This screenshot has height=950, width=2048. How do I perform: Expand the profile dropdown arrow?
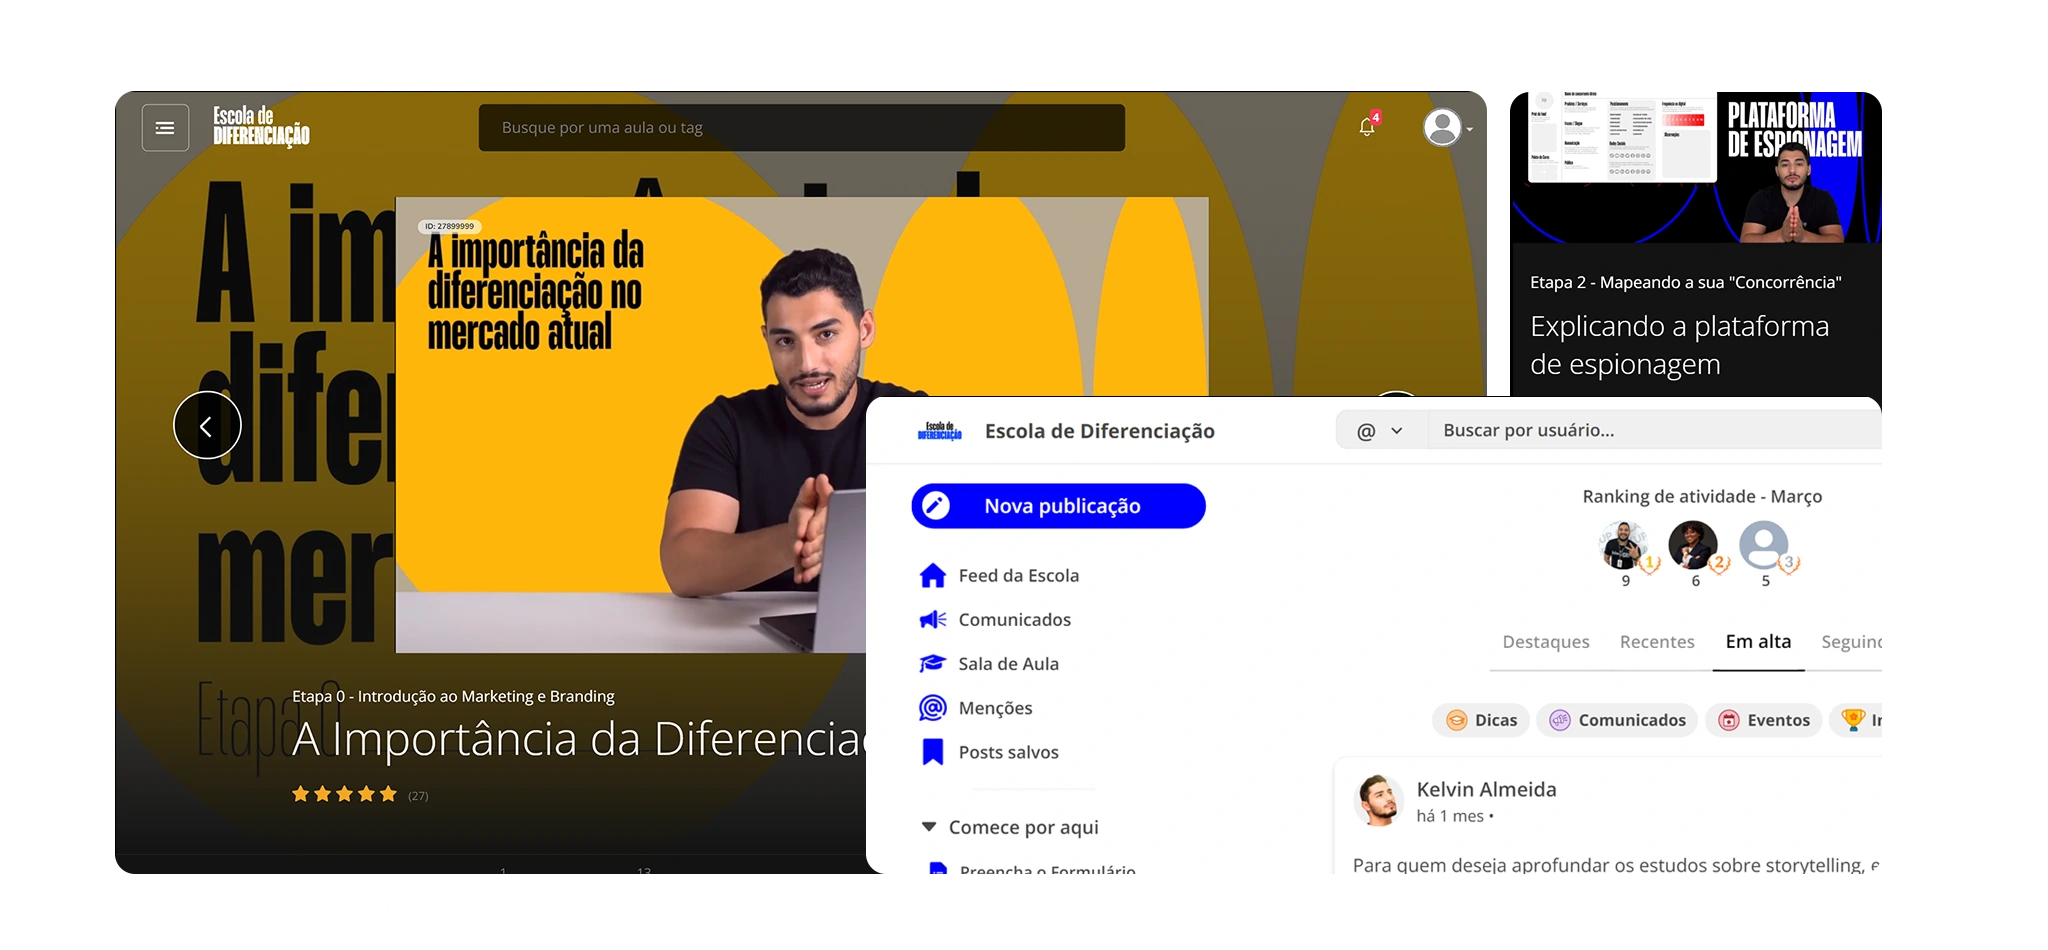1469,129
